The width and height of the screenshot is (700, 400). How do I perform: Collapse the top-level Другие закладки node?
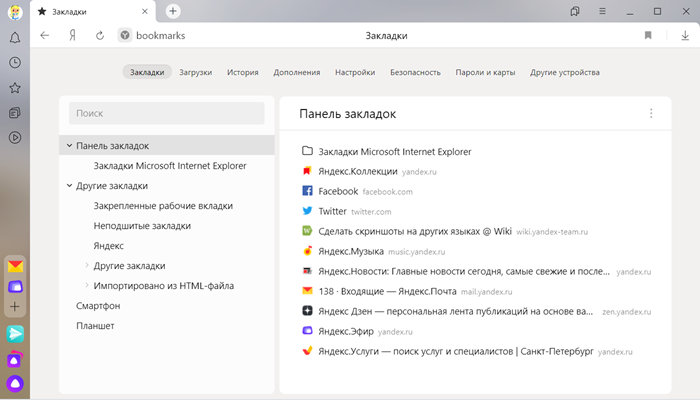(x=69, y=185)
